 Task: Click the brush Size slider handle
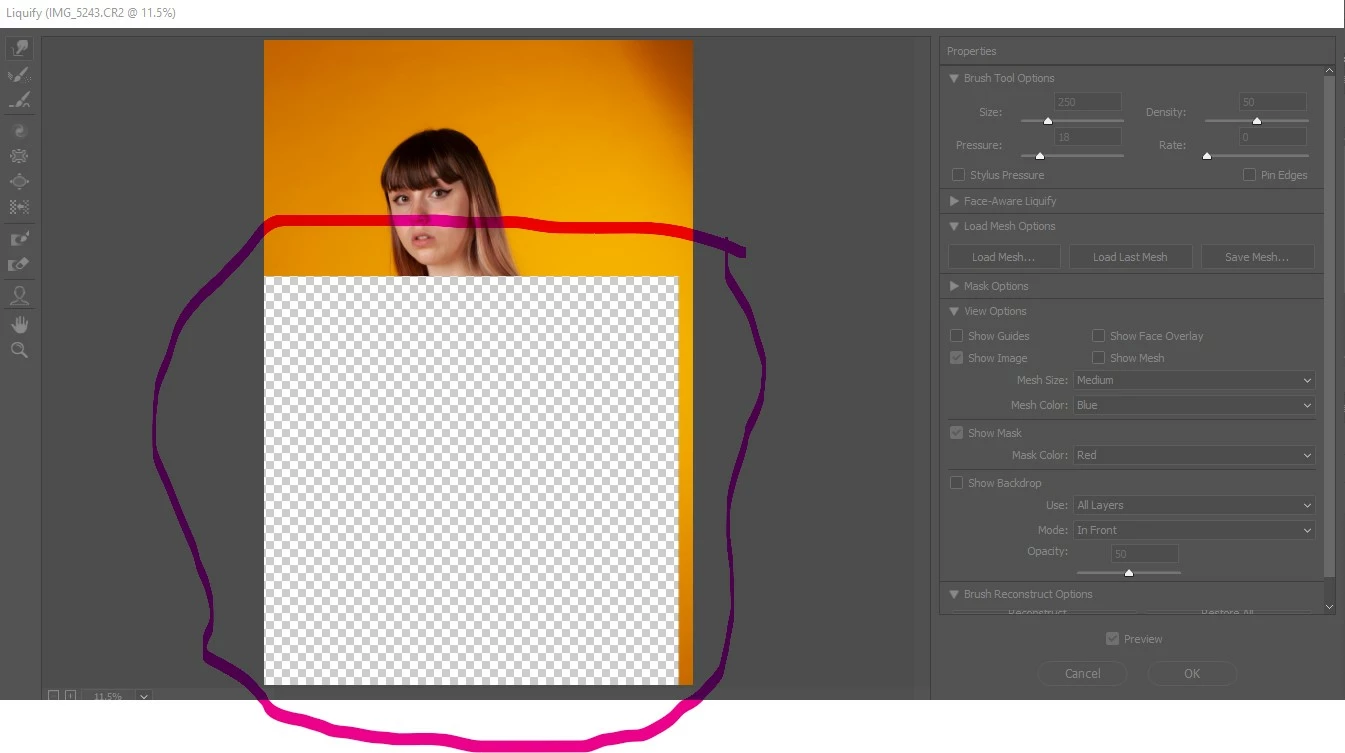(1048, 121)
